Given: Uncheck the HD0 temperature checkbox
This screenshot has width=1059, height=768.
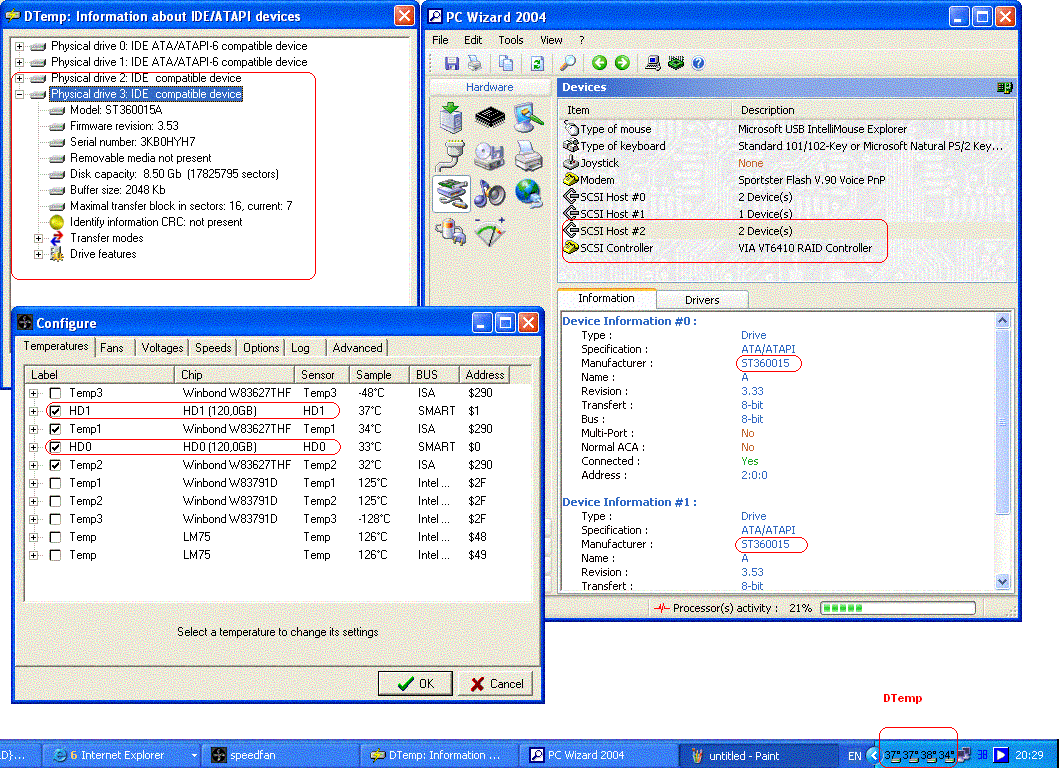Looking at the screenshot, I should [x=55, y=446].
